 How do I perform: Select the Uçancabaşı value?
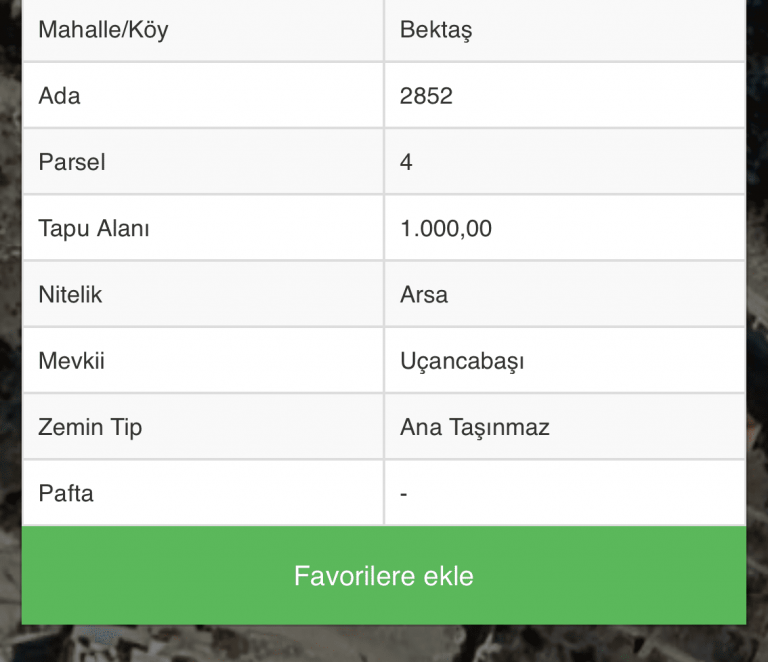tap(462, 361)
